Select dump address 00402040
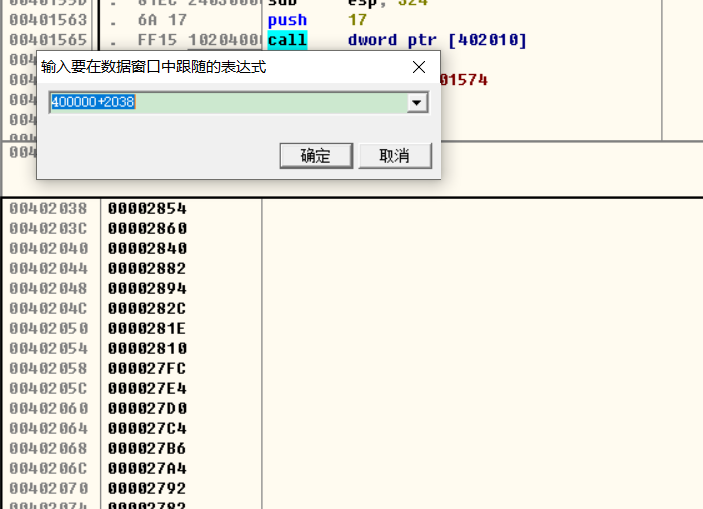This screenshot has width=703, height=509. (48, 248)
